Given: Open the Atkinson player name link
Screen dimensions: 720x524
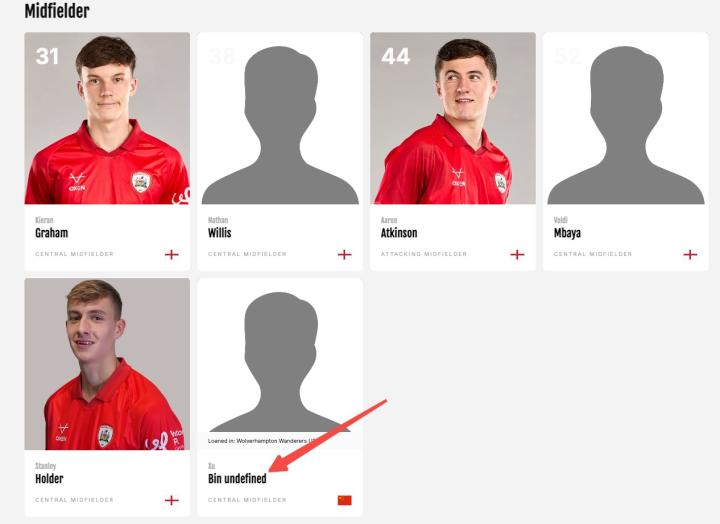Looking at the screenshot, I should [x=399, y=233].
